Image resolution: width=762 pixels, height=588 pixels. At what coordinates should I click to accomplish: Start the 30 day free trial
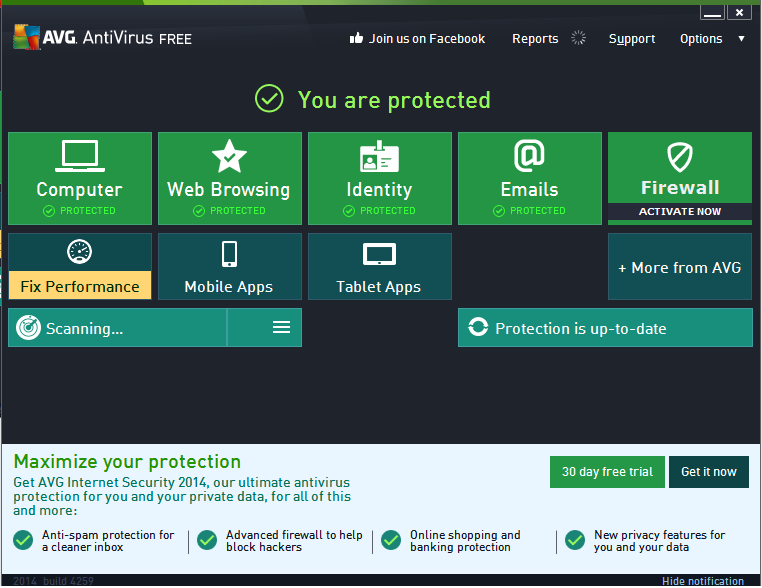607,471
